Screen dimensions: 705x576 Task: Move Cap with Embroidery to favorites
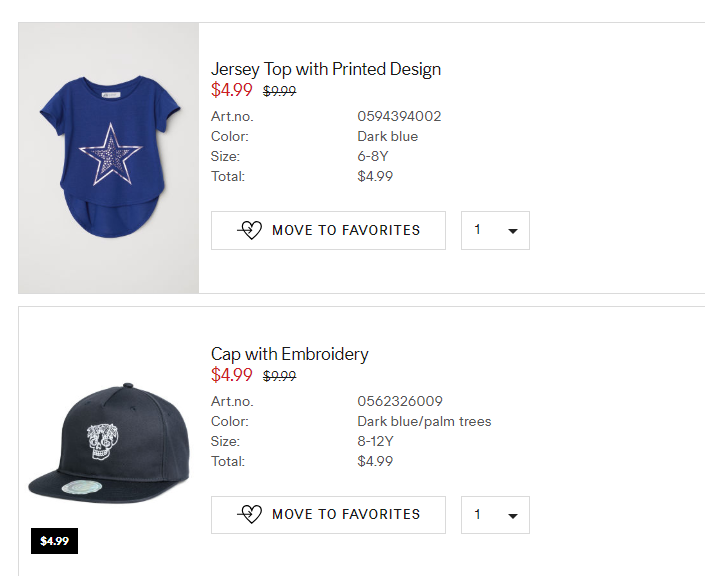pyautogui.click(x=328, y=515)
